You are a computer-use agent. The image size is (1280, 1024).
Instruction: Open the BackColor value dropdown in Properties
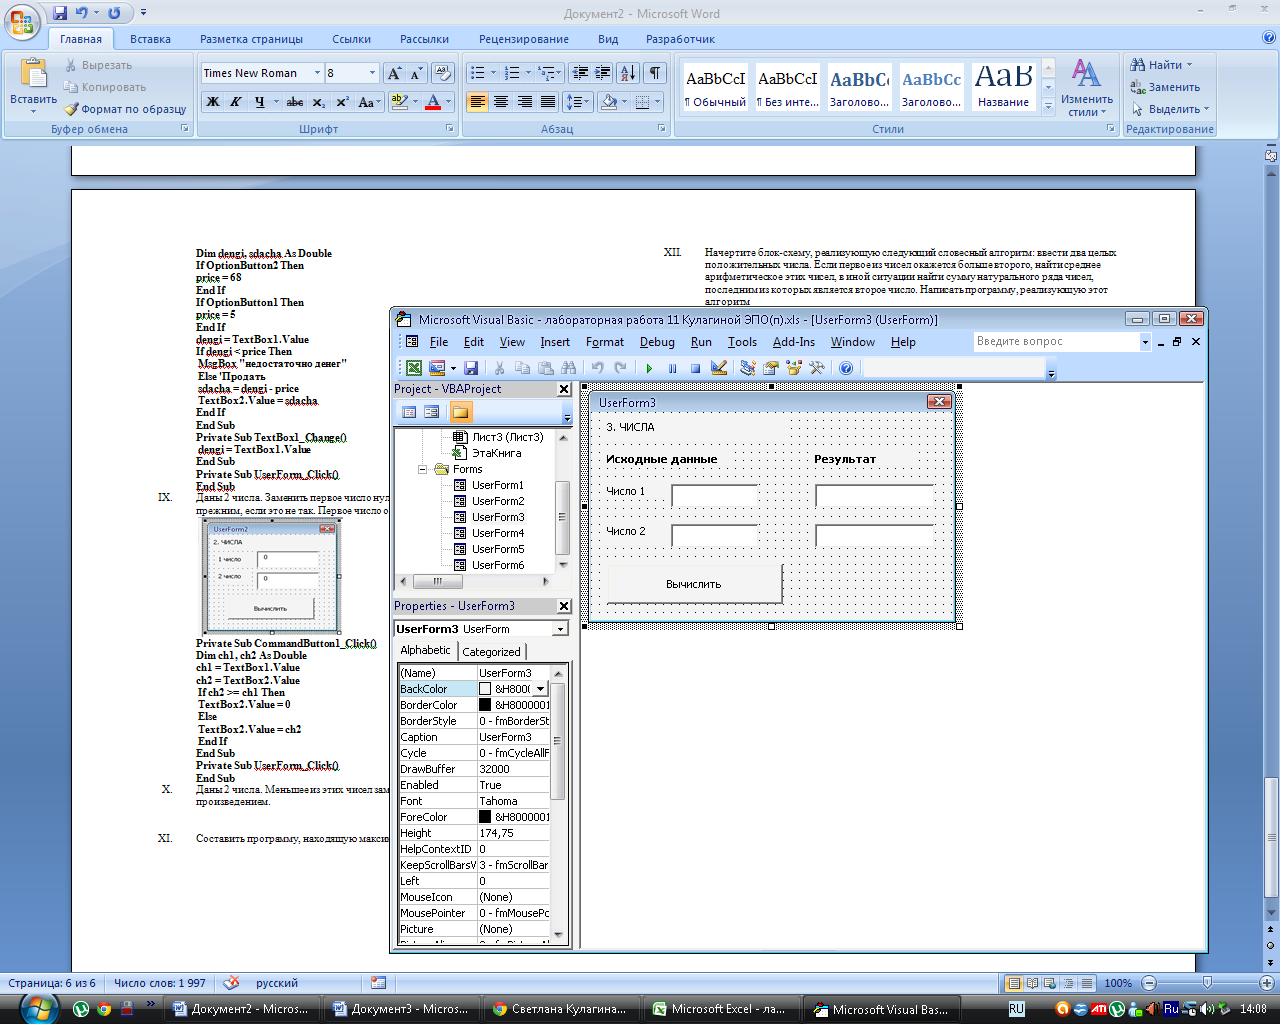point(540,689)
